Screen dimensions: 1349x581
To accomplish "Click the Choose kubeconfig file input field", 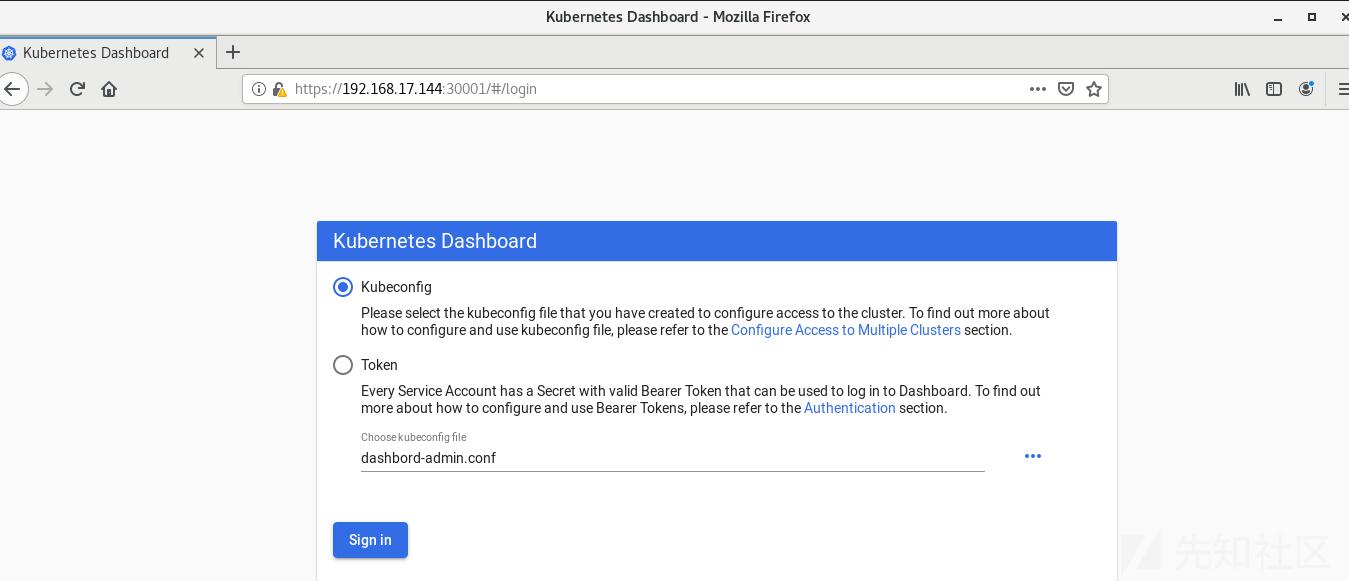I will [x=672, y=458].
